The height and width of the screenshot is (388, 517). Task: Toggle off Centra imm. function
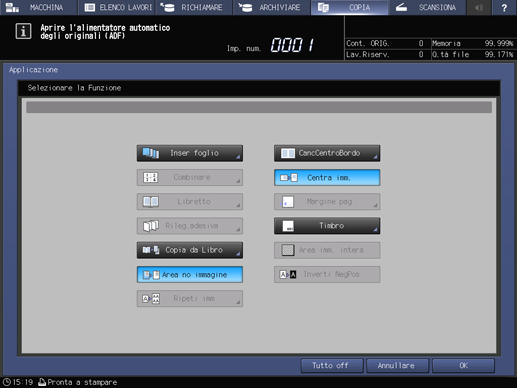327,178
